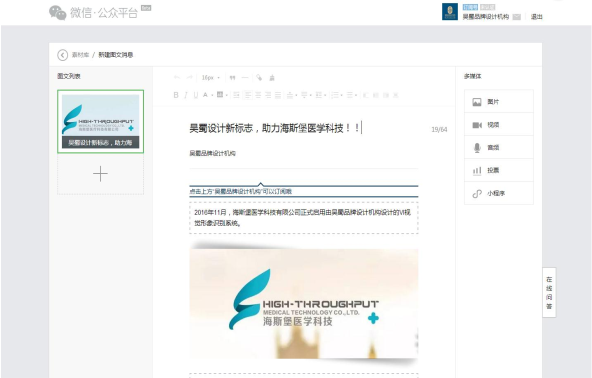
Task: Toggle italic text formatting
Action: [186, 95]
